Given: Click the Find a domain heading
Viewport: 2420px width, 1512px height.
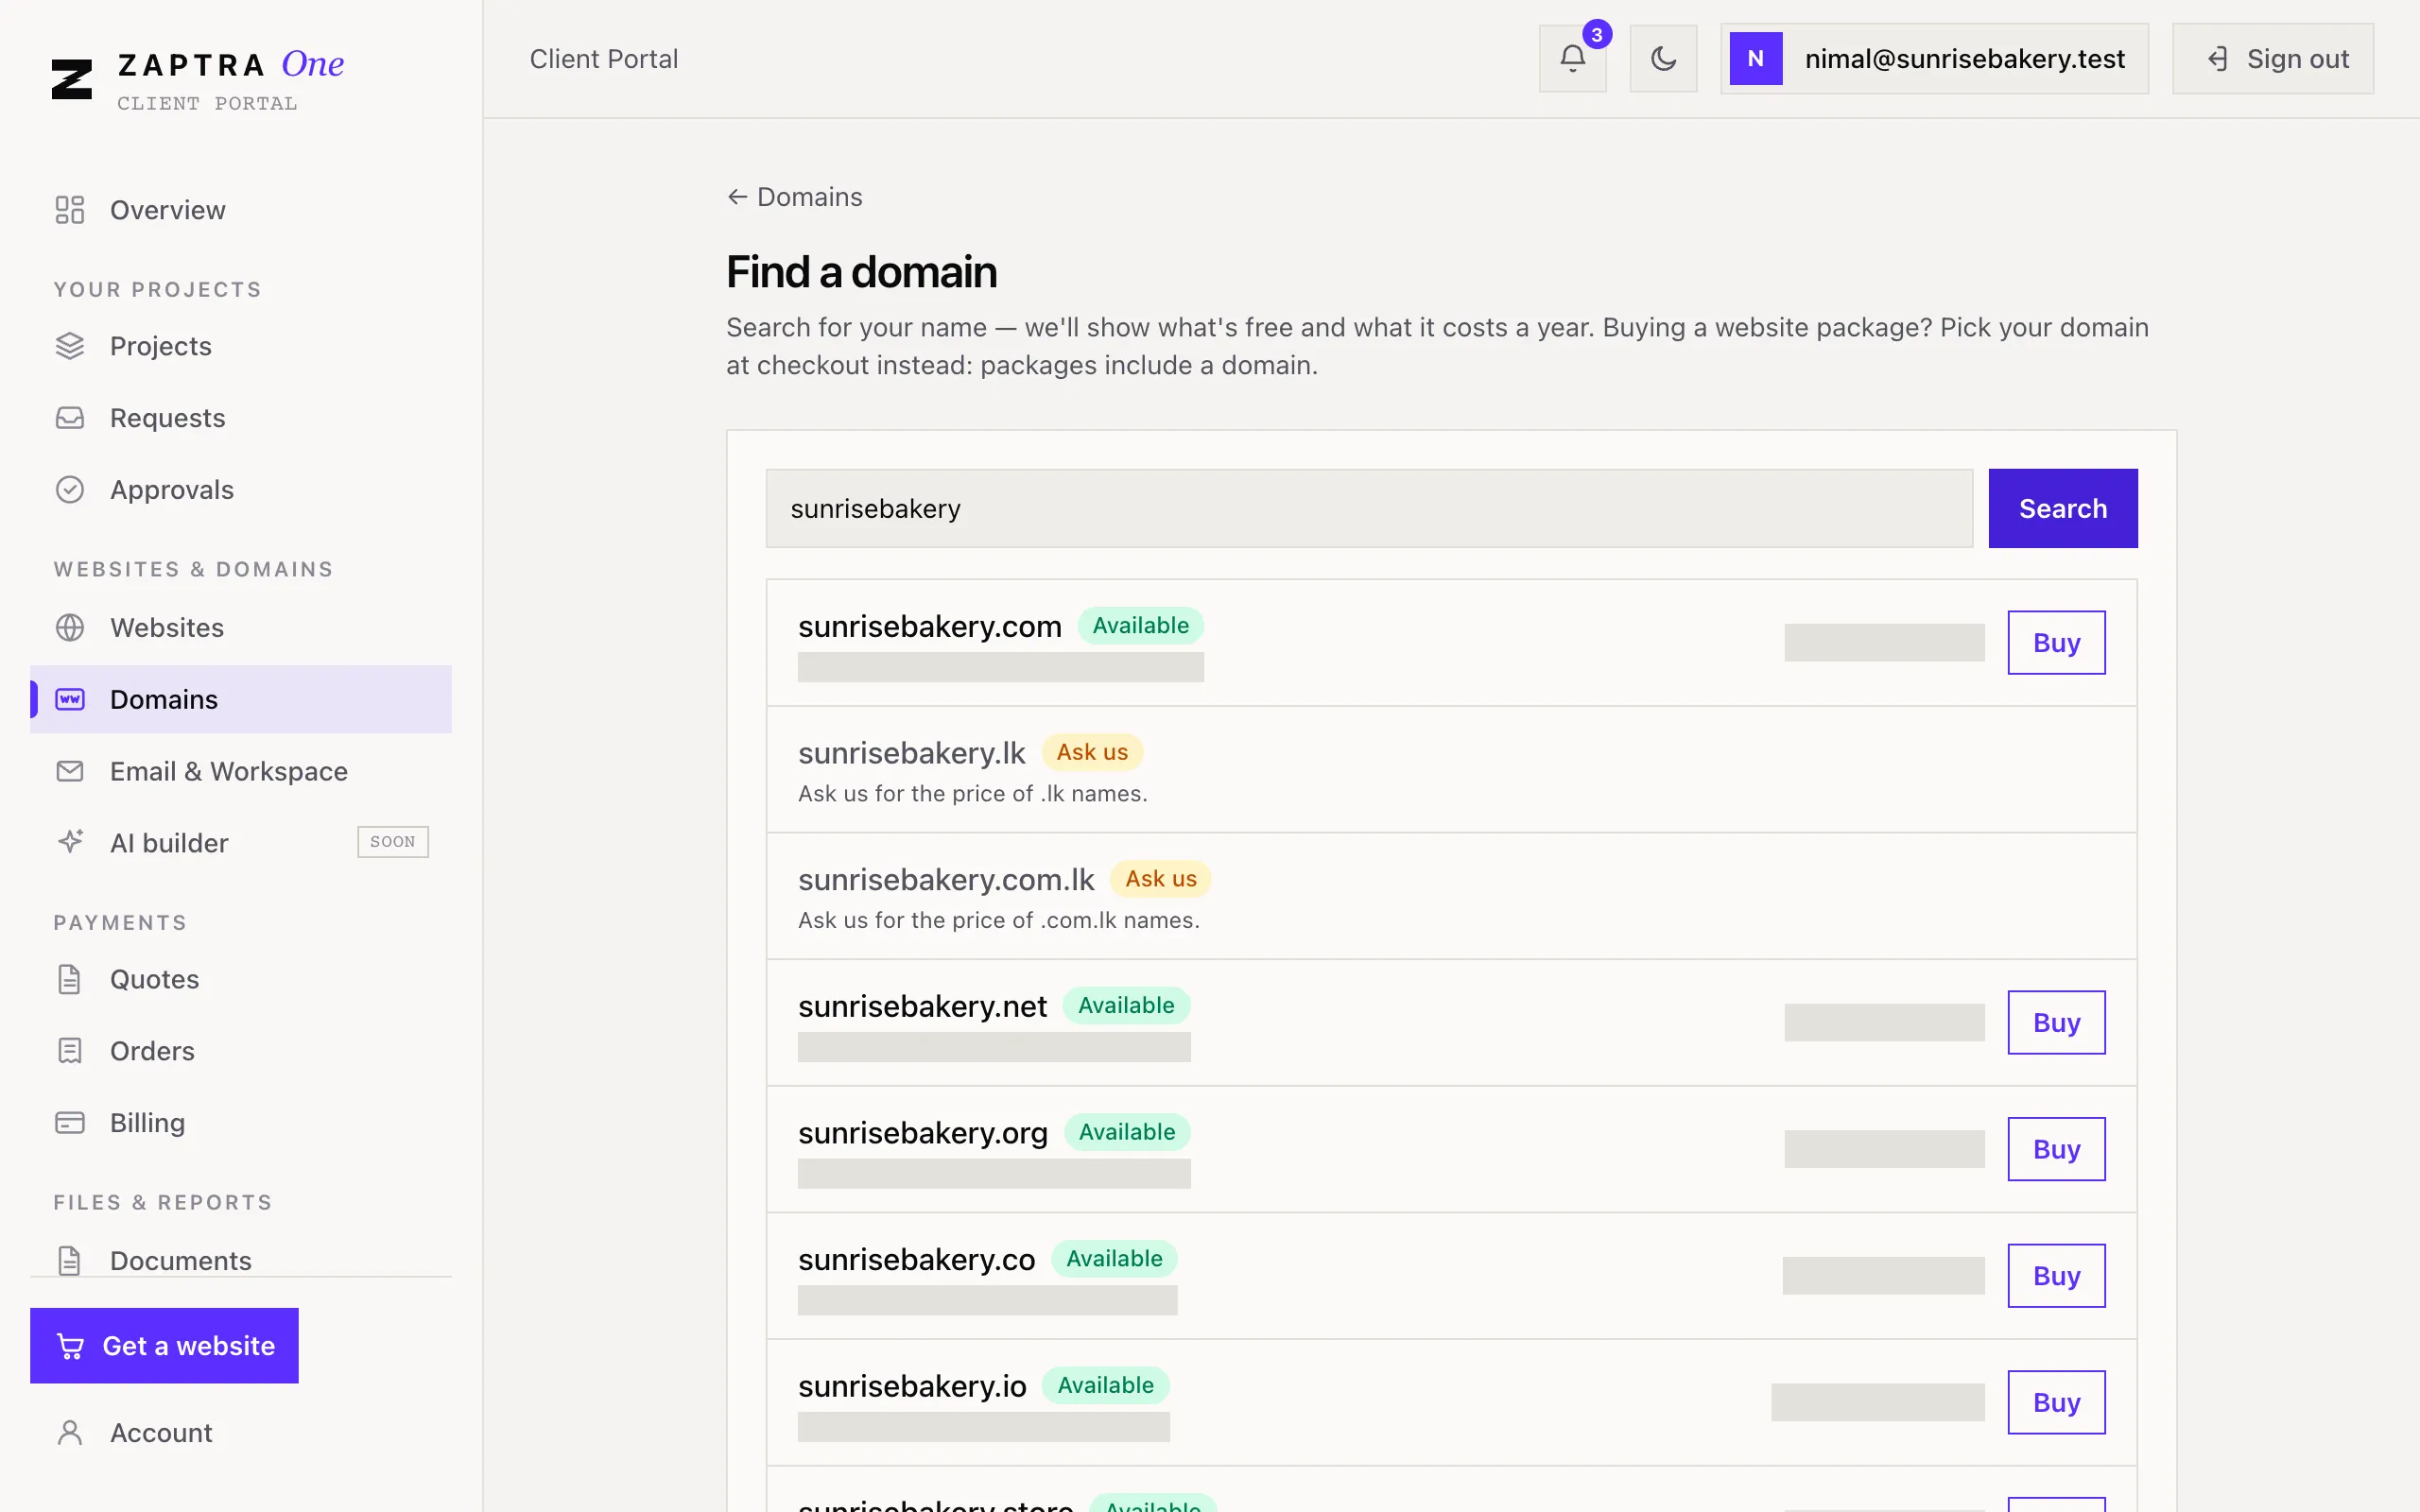Looking at the screenshot, I should point(861,272).
